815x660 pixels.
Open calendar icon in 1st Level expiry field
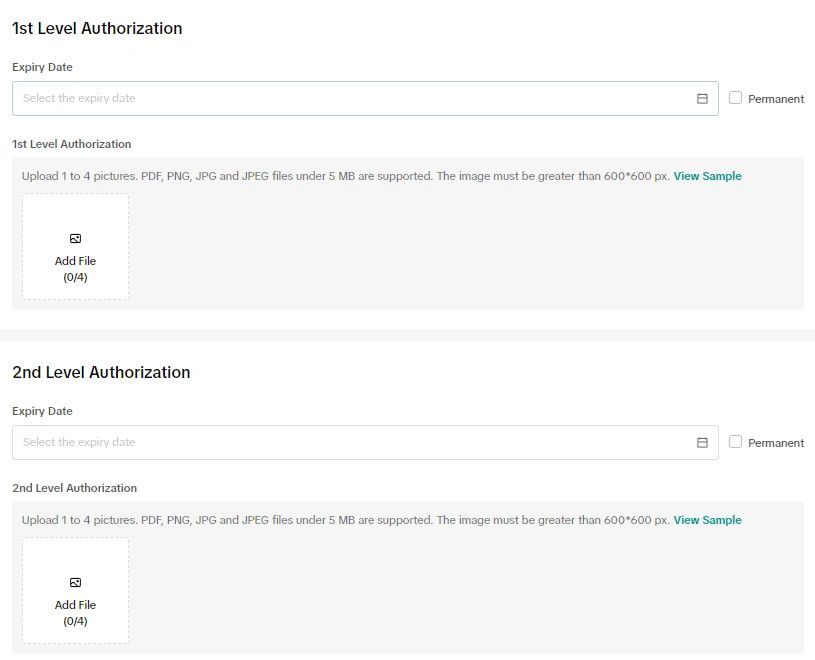coord(702,99)
